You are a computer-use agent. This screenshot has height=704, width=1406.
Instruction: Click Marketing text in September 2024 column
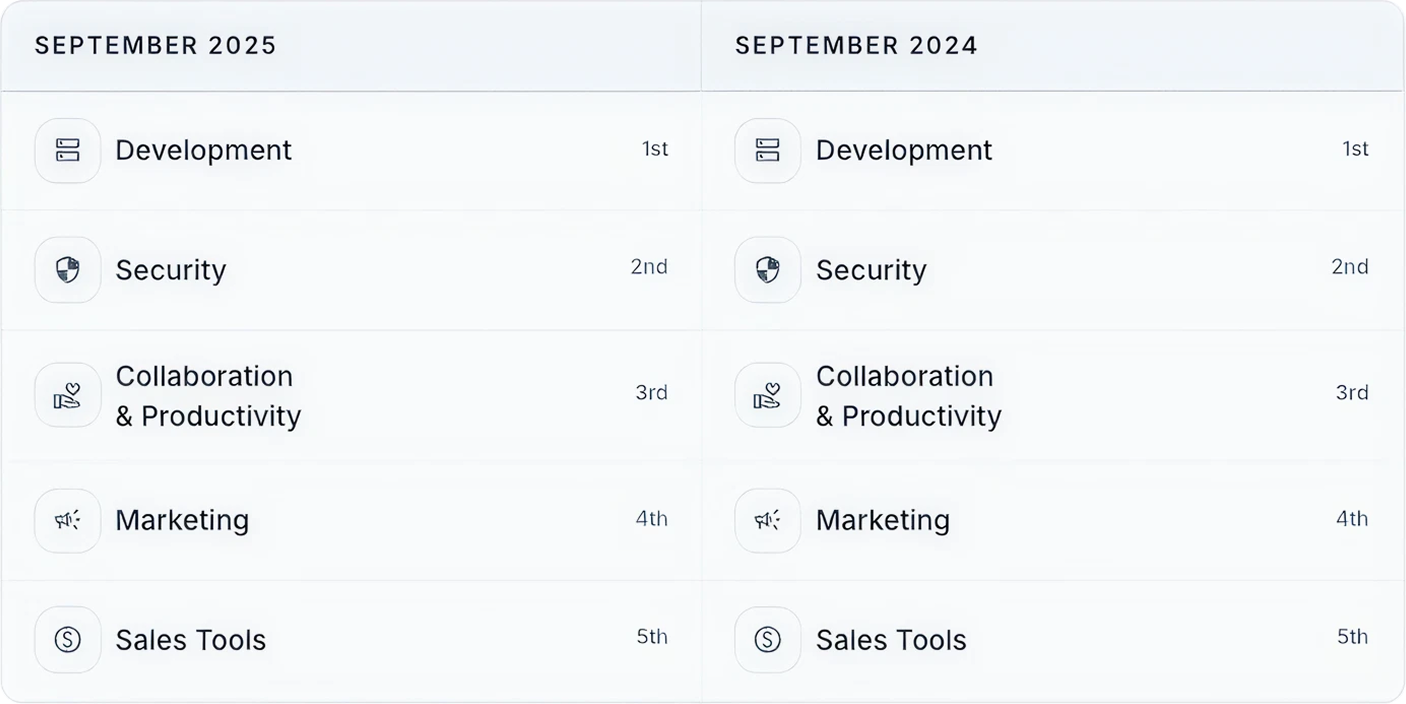[882, 520]
